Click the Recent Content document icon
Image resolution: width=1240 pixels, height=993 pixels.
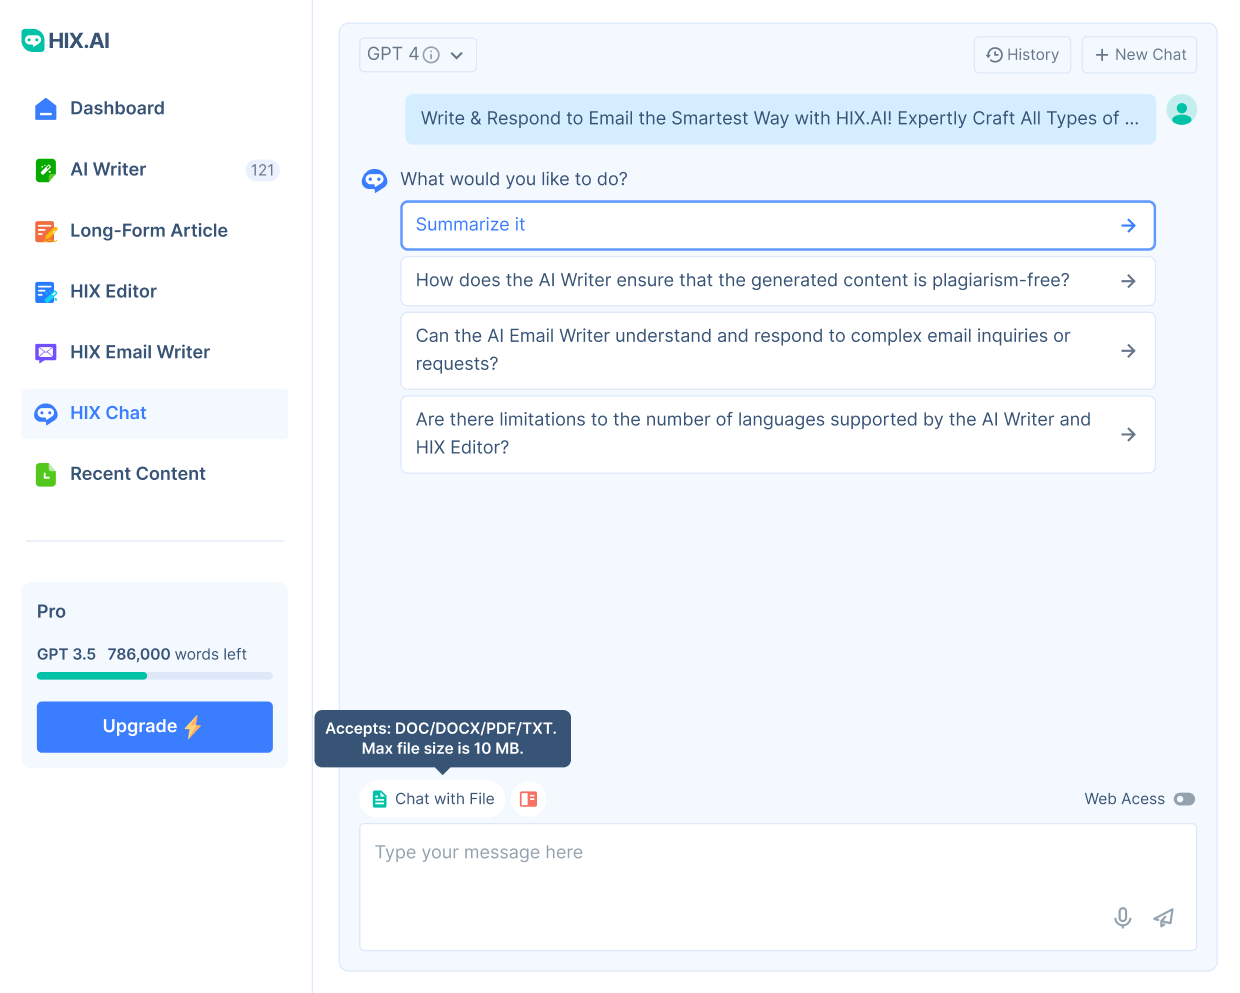click(x=46, y=475)
